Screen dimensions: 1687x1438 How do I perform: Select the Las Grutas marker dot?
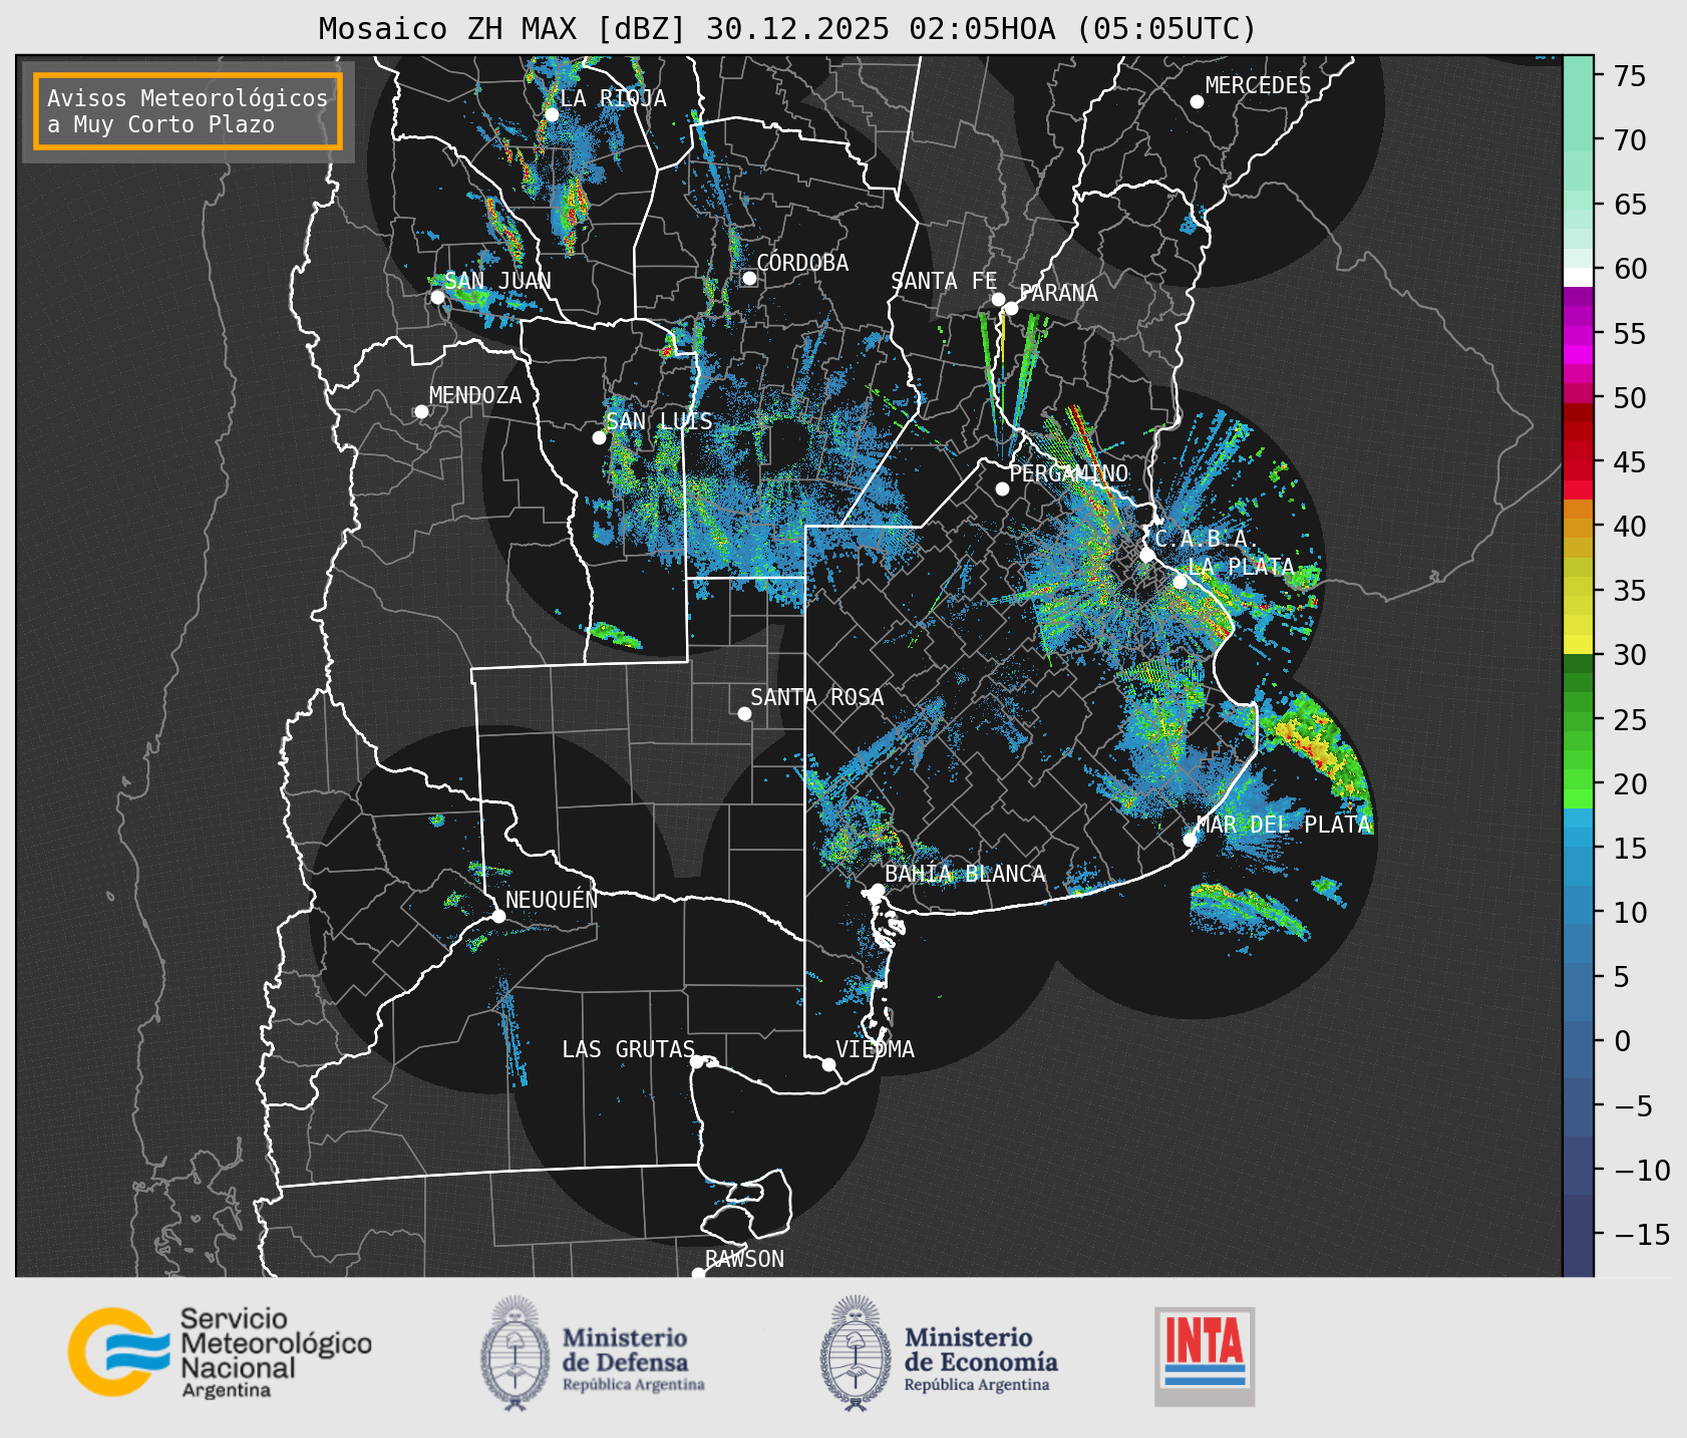(x=697, y=1061)
